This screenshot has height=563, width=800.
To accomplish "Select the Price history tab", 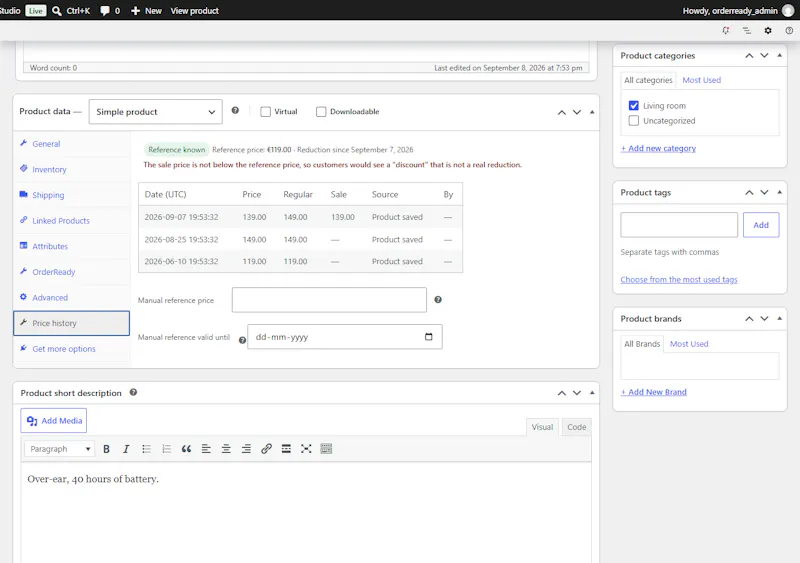I will (x=71, y=323).
